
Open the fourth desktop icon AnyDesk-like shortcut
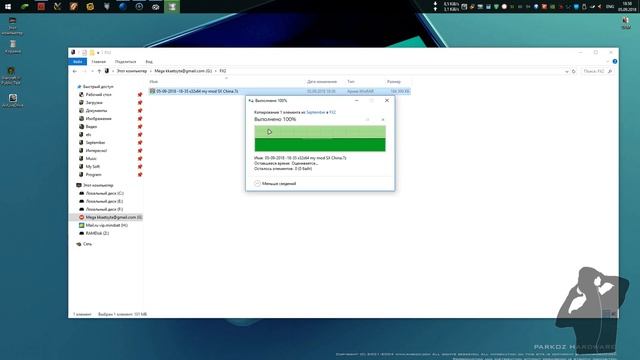click(13, 100)
